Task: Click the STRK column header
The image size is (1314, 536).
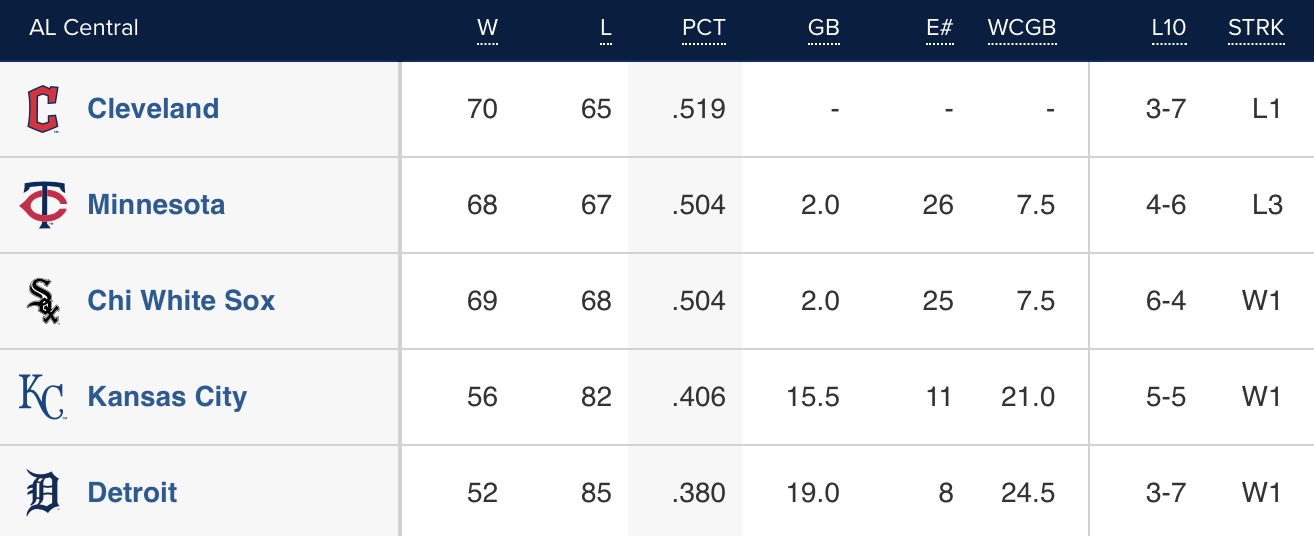Action: pyautogui.click(x=1255, y=28)
